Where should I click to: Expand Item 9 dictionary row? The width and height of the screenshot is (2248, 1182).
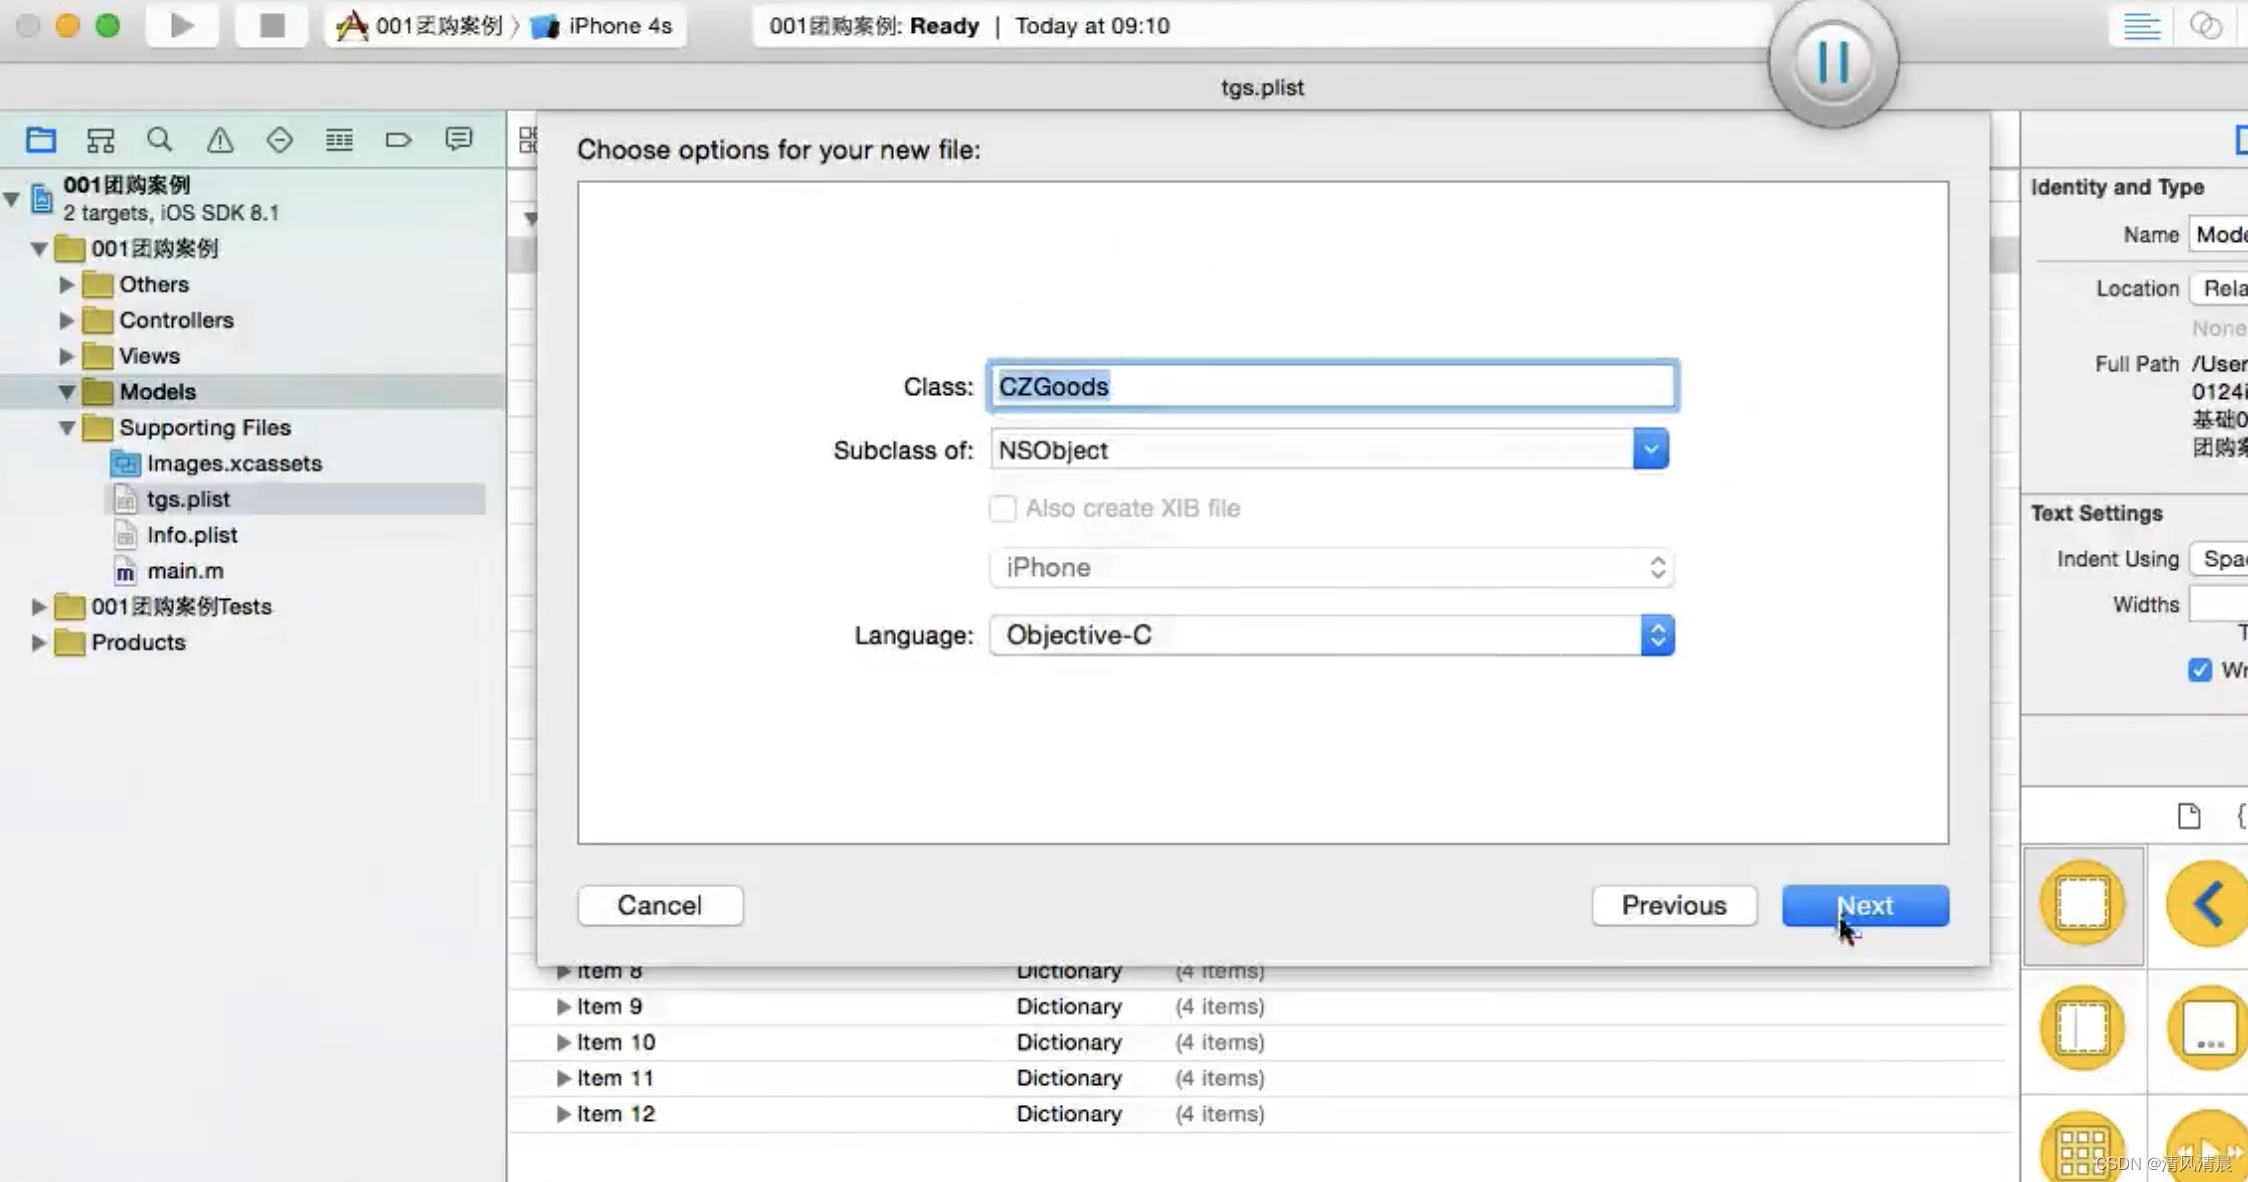click(563, 1007)
